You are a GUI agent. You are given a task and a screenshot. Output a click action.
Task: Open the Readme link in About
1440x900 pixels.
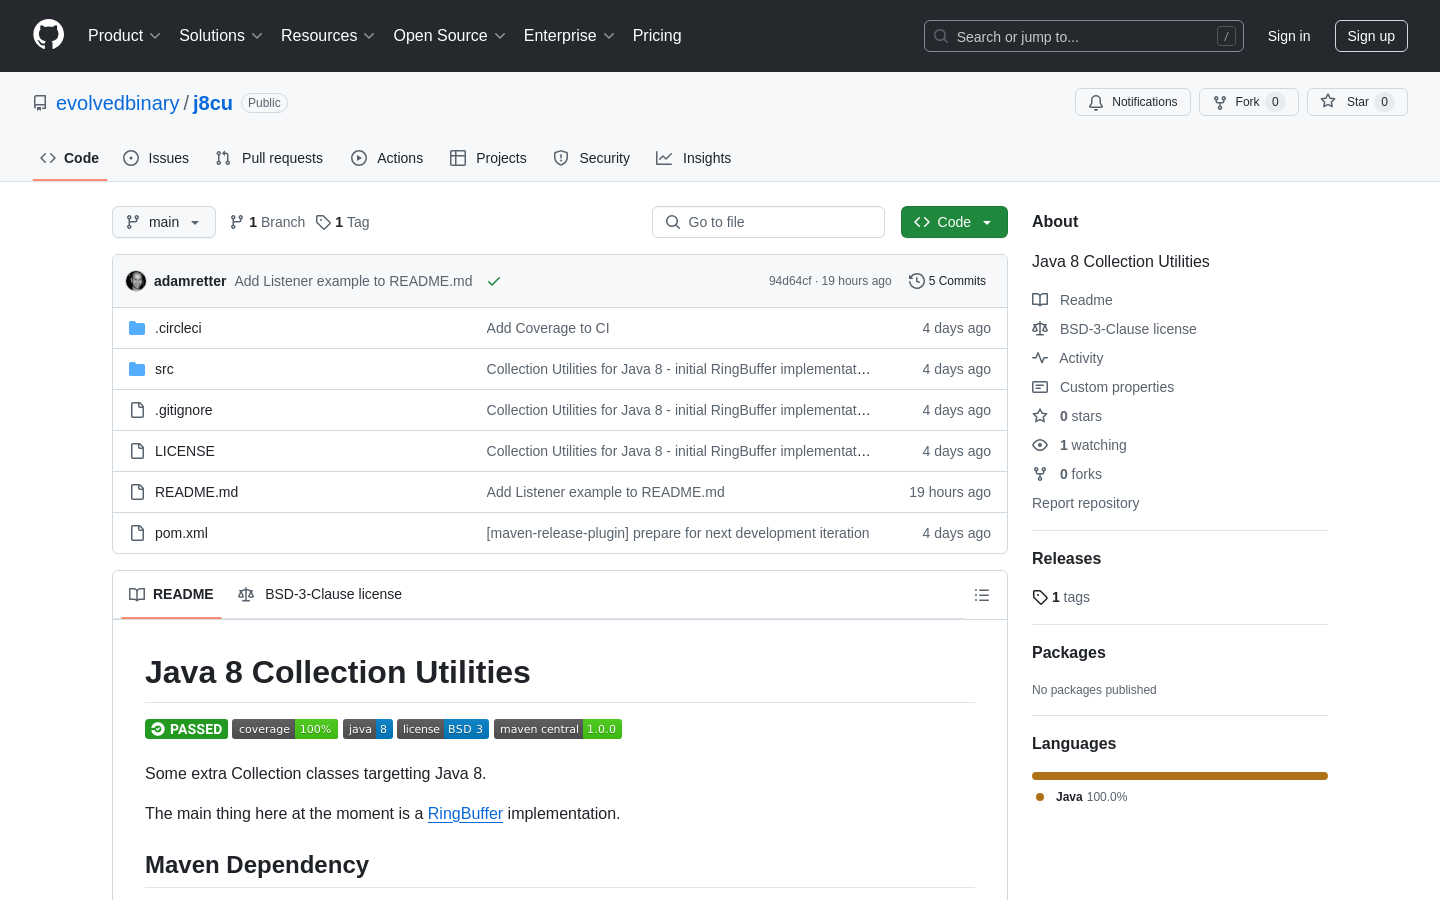tap(1072, 300)
